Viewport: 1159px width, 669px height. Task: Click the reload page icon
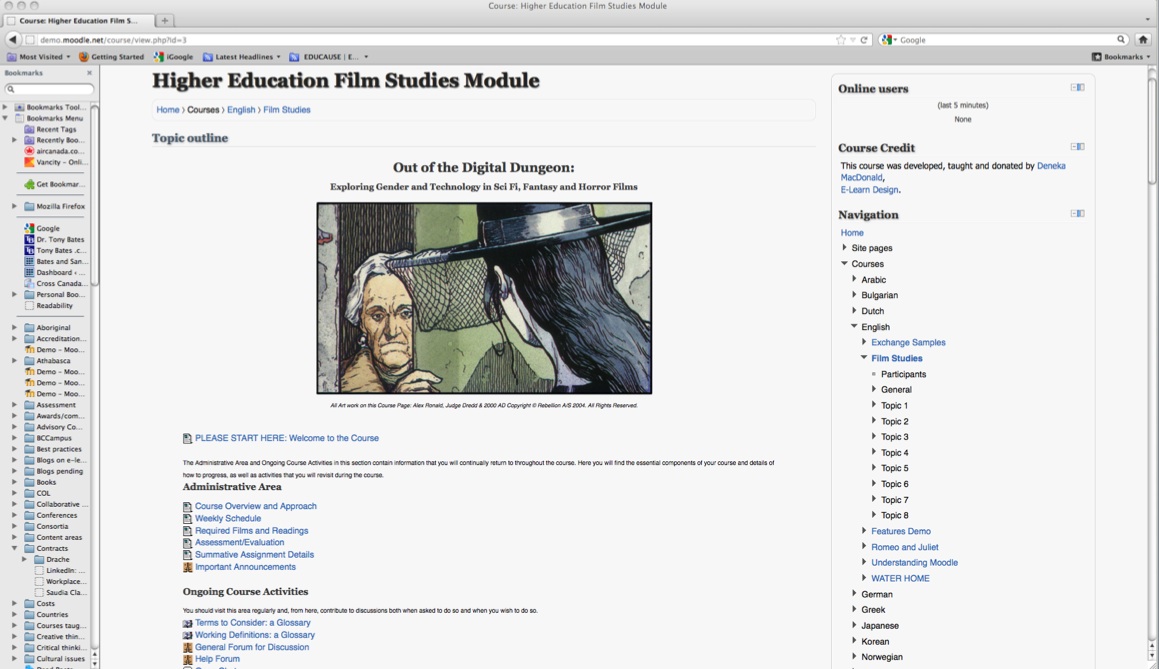(x=863, y=40)
